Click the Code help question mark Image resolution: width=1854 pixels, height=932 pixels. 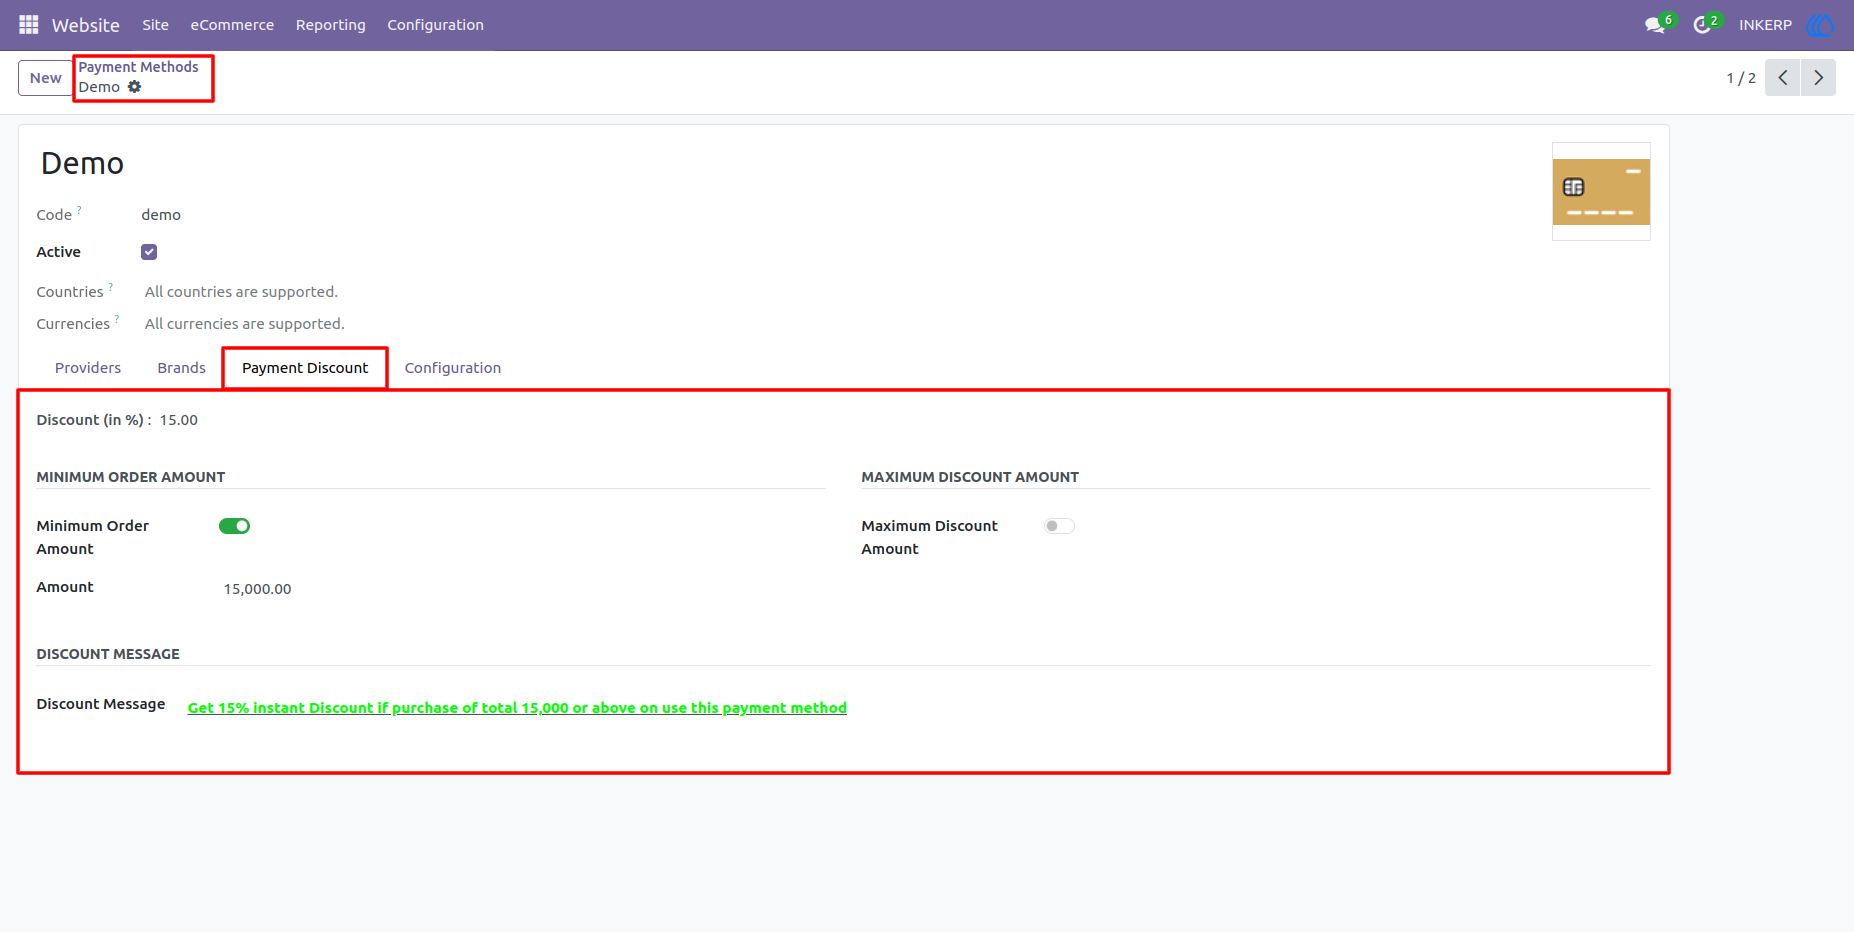coord(79,210)
